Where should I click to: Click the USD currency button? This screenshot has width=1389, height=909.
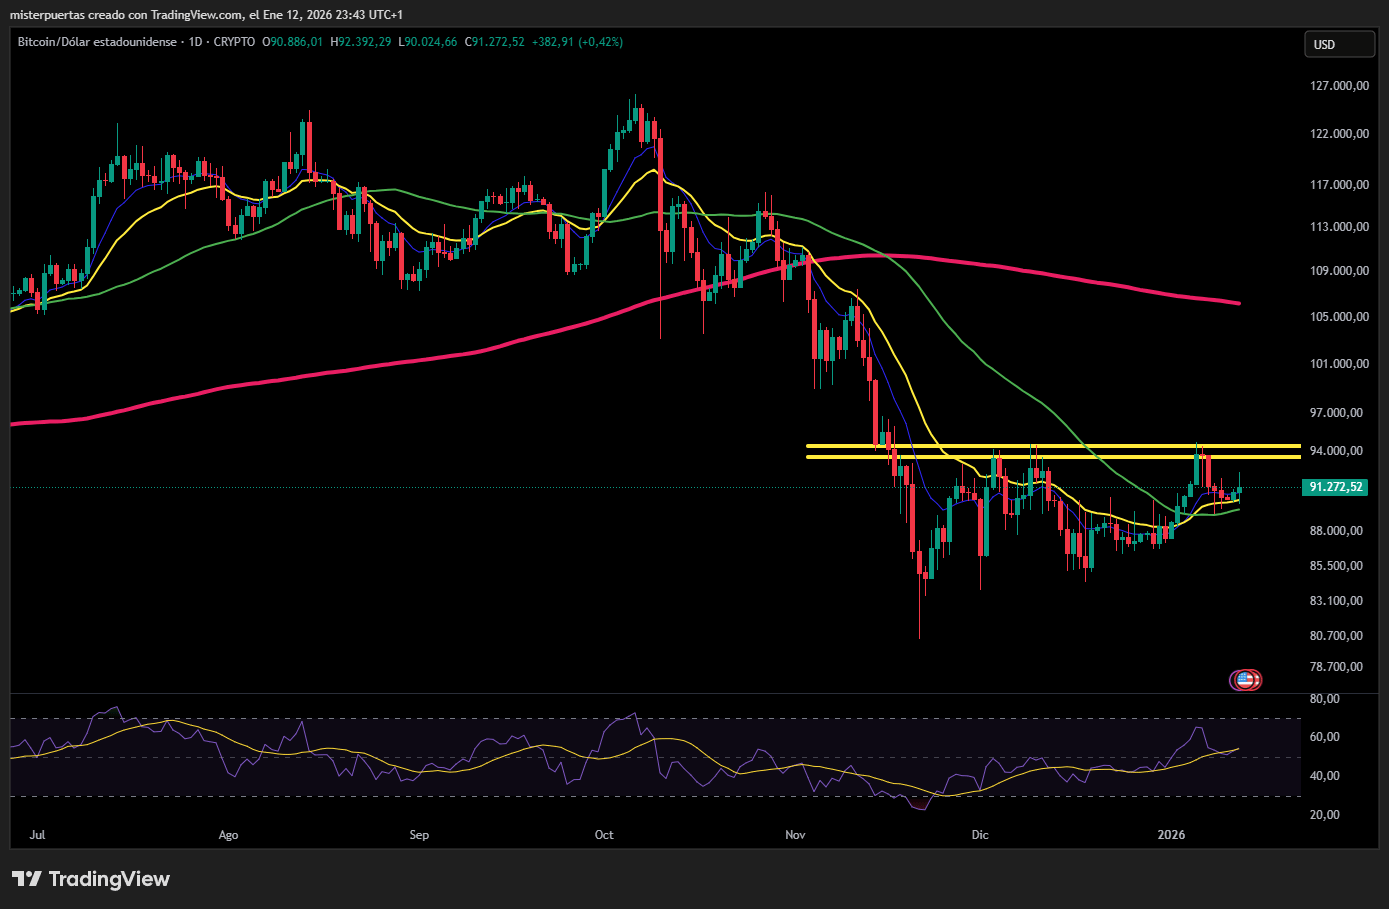pos(1340,44)
